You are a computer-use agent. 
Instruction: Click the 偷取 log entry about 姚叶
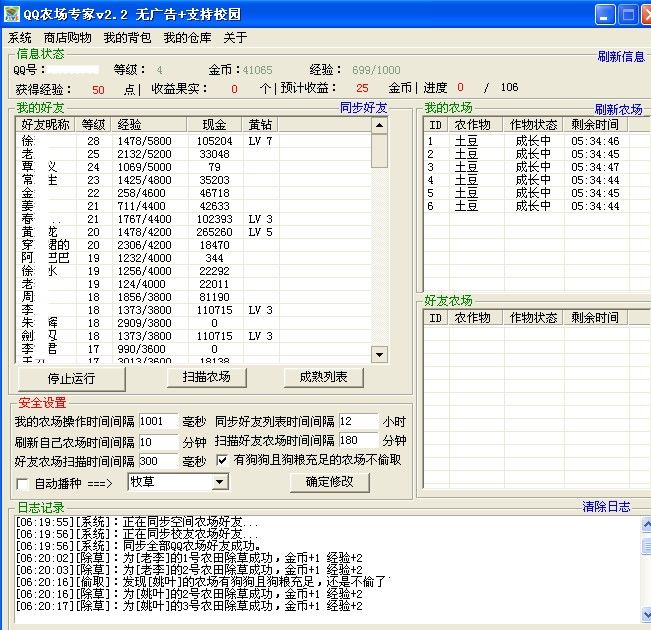tap(203, 582)
